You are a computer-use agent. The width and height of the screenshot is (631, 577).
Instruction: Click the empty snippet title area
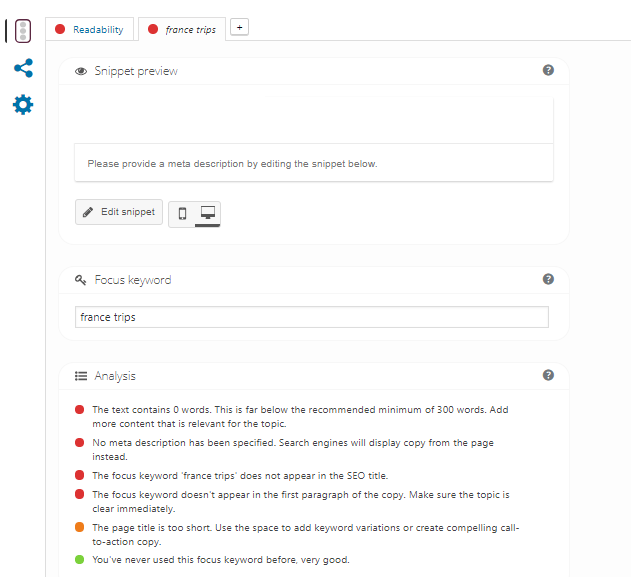313,120
